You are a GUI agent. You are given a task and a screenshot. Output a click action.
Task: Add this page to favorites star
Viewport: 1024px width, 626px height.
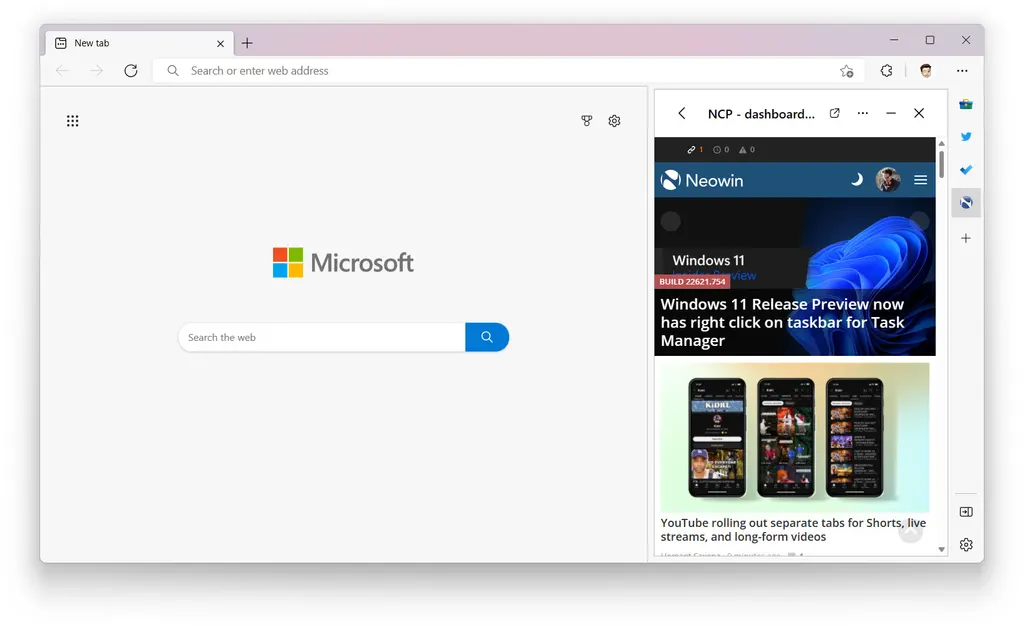click(x=847, y=71)
